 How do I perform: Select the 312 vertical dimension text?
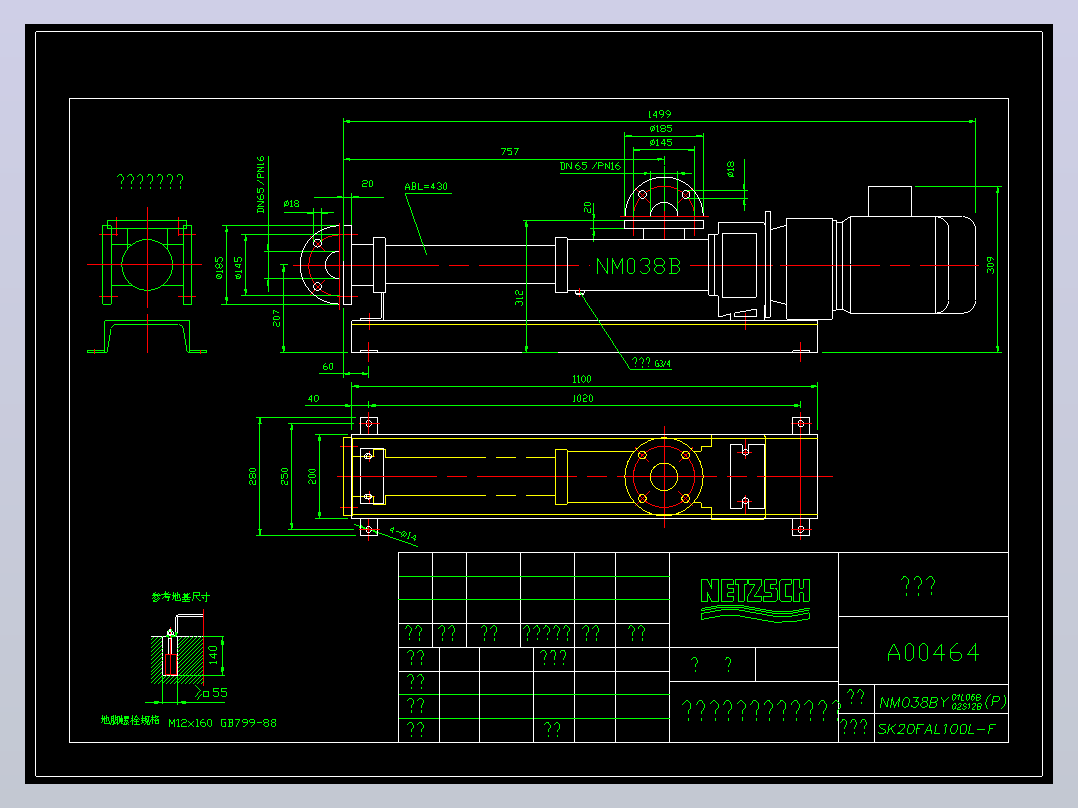(519, 298)
